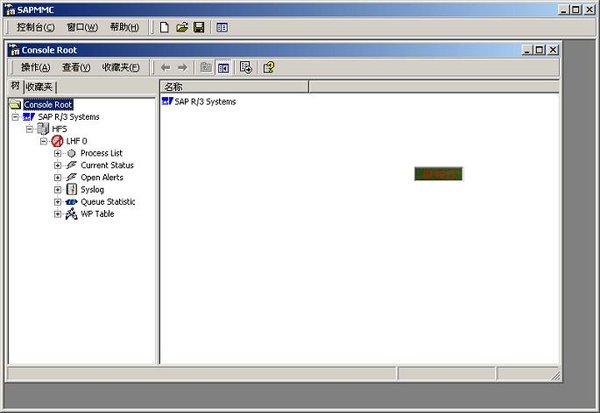The height and width of the screenshot is (413, 600).
Task: Toggle the show/hide console tree button
Action: point(224,68)
